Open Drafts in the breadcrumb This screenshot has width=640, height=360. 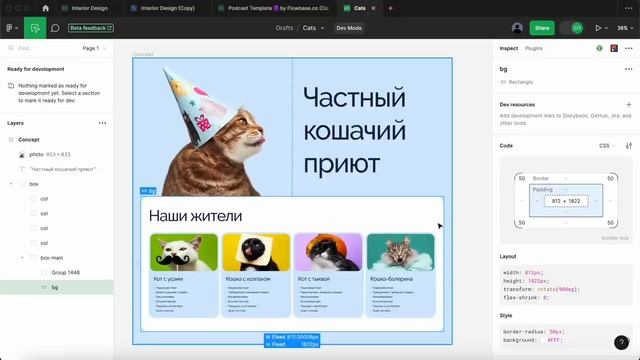tap(284, 28)
